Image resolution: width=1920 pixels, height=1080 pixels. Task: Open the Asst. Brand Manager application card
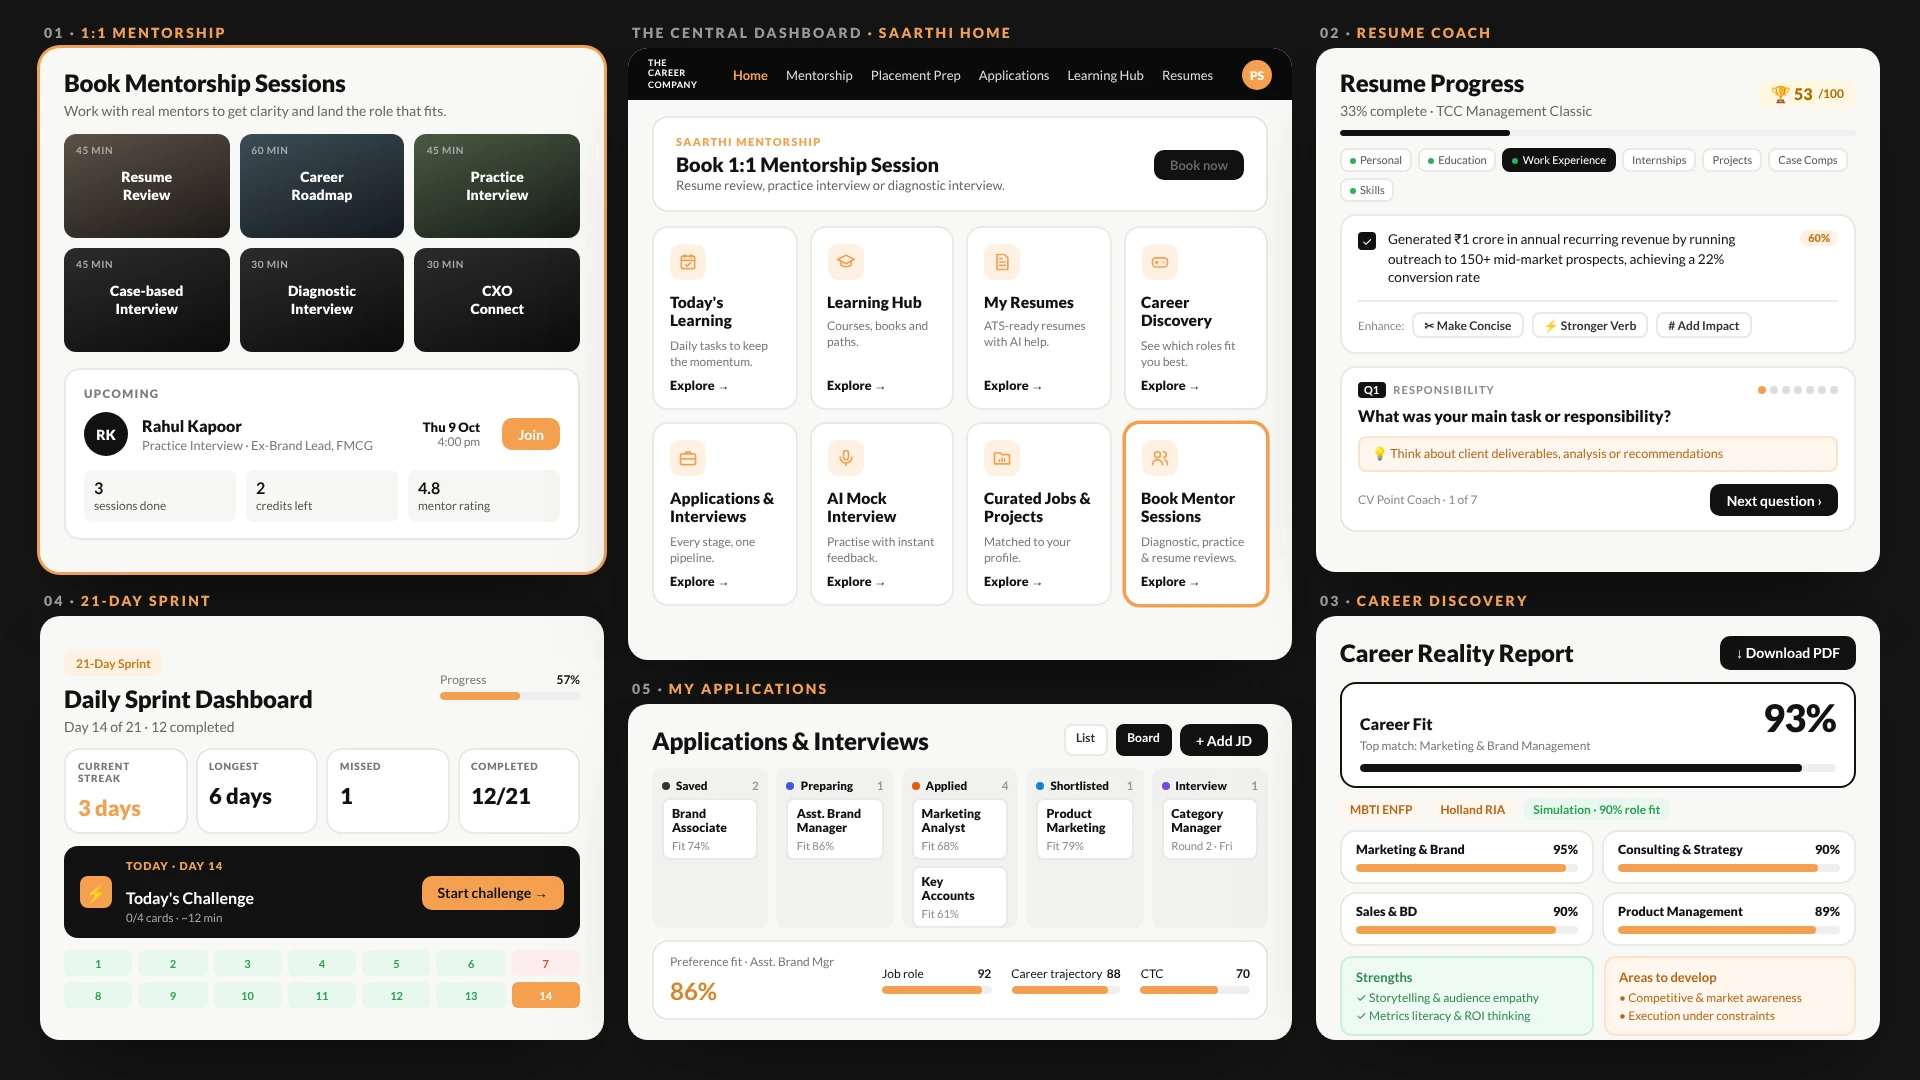click(x=834, y=829)
